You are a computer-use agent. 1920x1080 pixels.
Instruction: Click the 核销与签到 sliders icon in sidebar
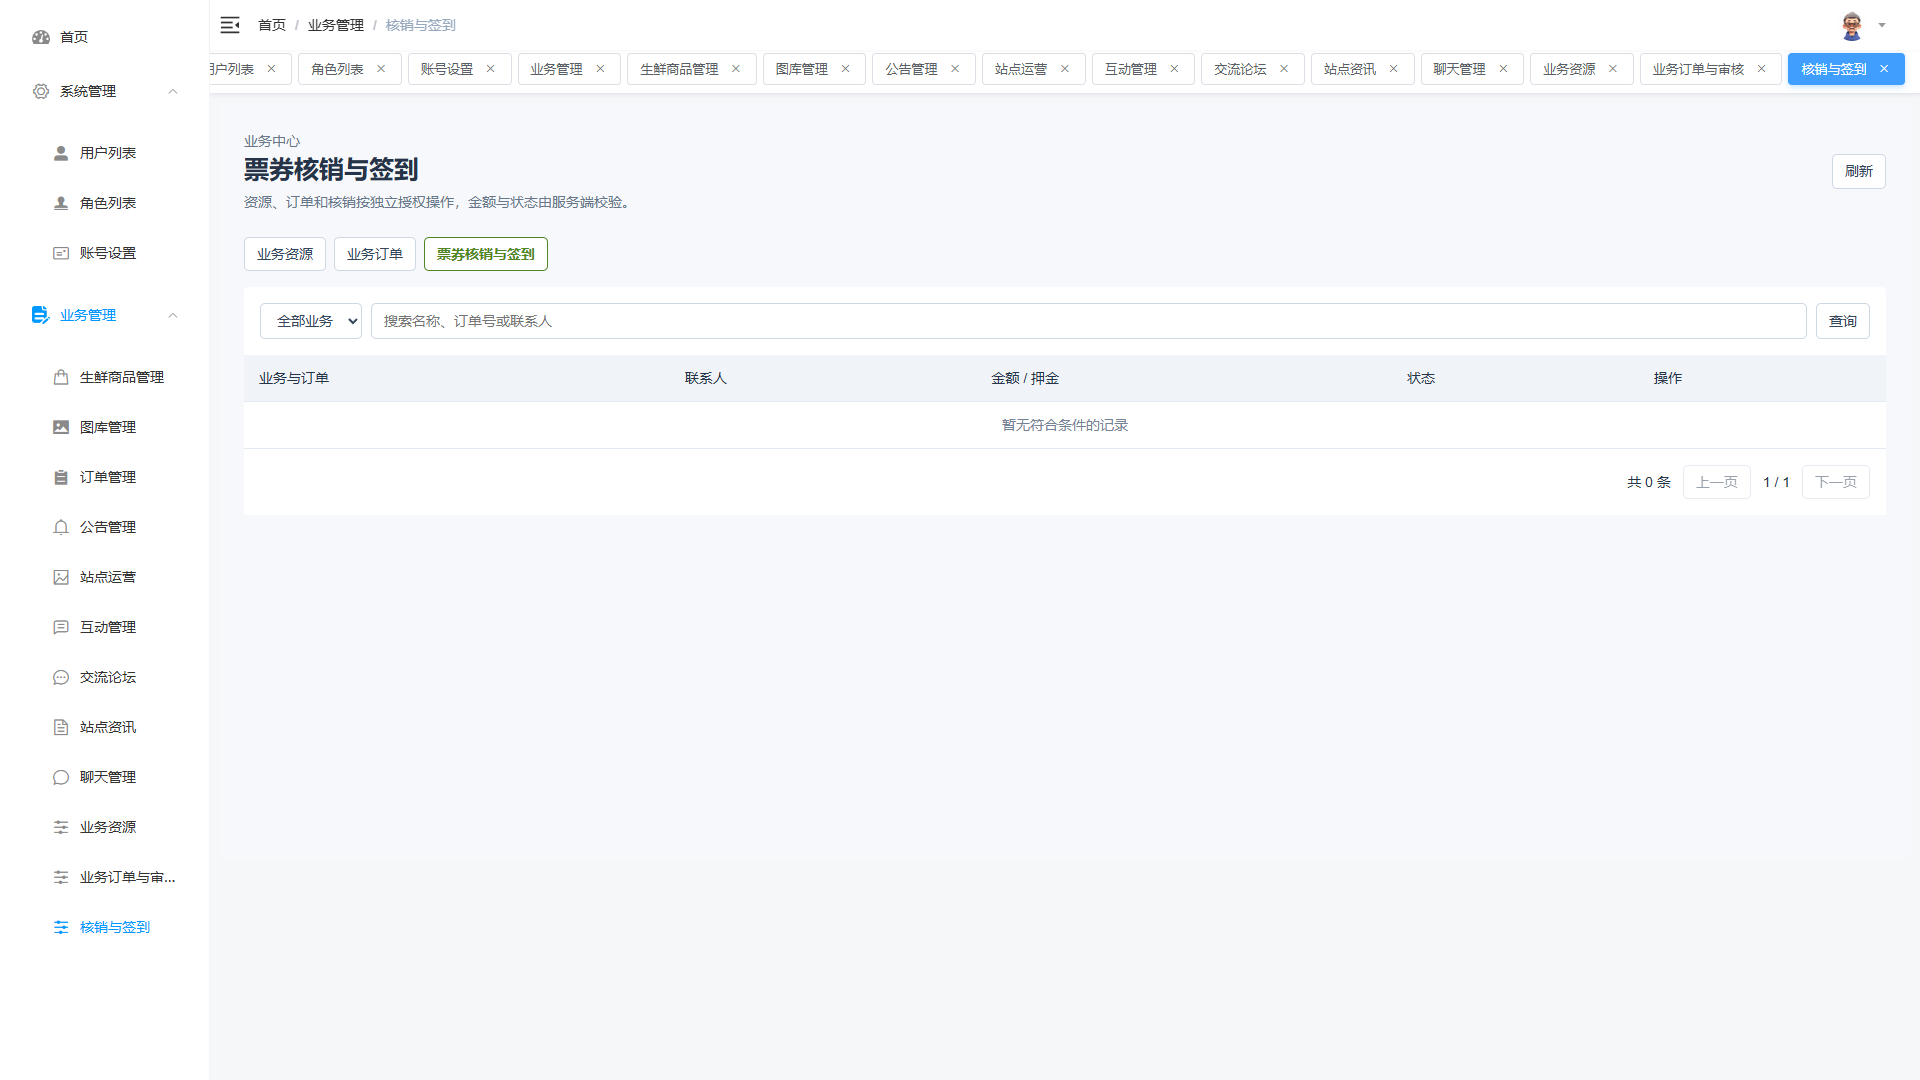(x=61, y=927)
